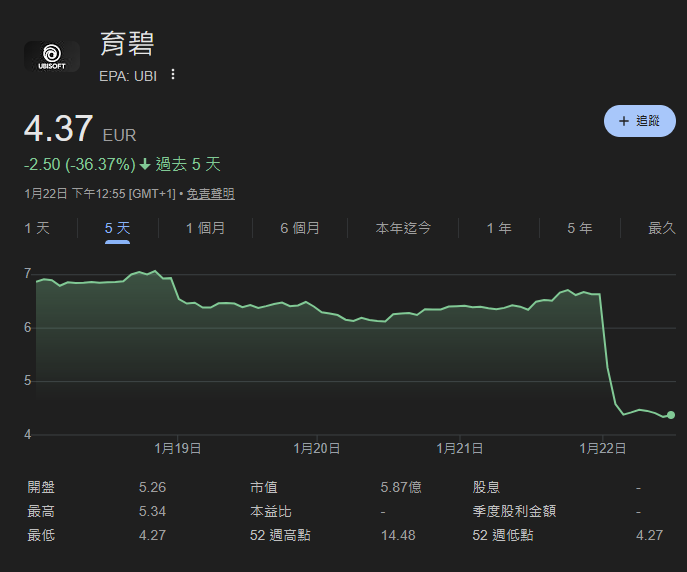This screenshot has width=687, height=572.
Task: Select the 本年迄今 year-to-date tab
Action: point(403,228)
